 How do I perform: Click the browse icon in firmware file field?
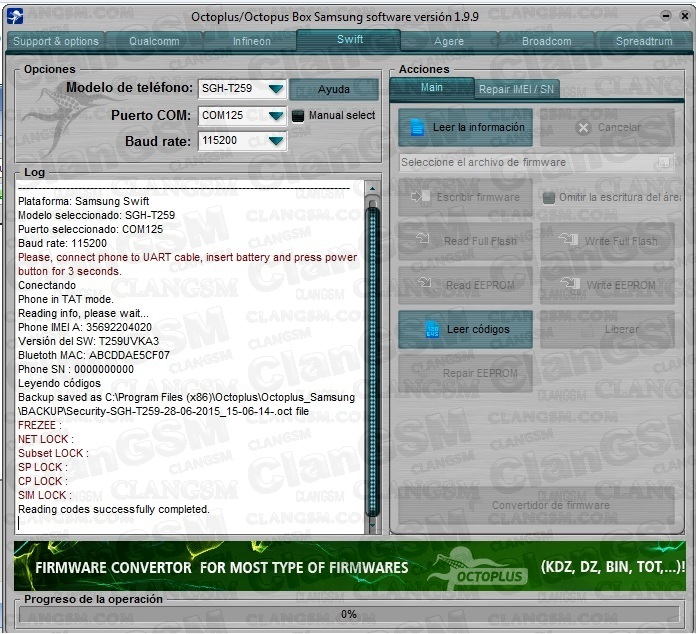tap(664, 162)
